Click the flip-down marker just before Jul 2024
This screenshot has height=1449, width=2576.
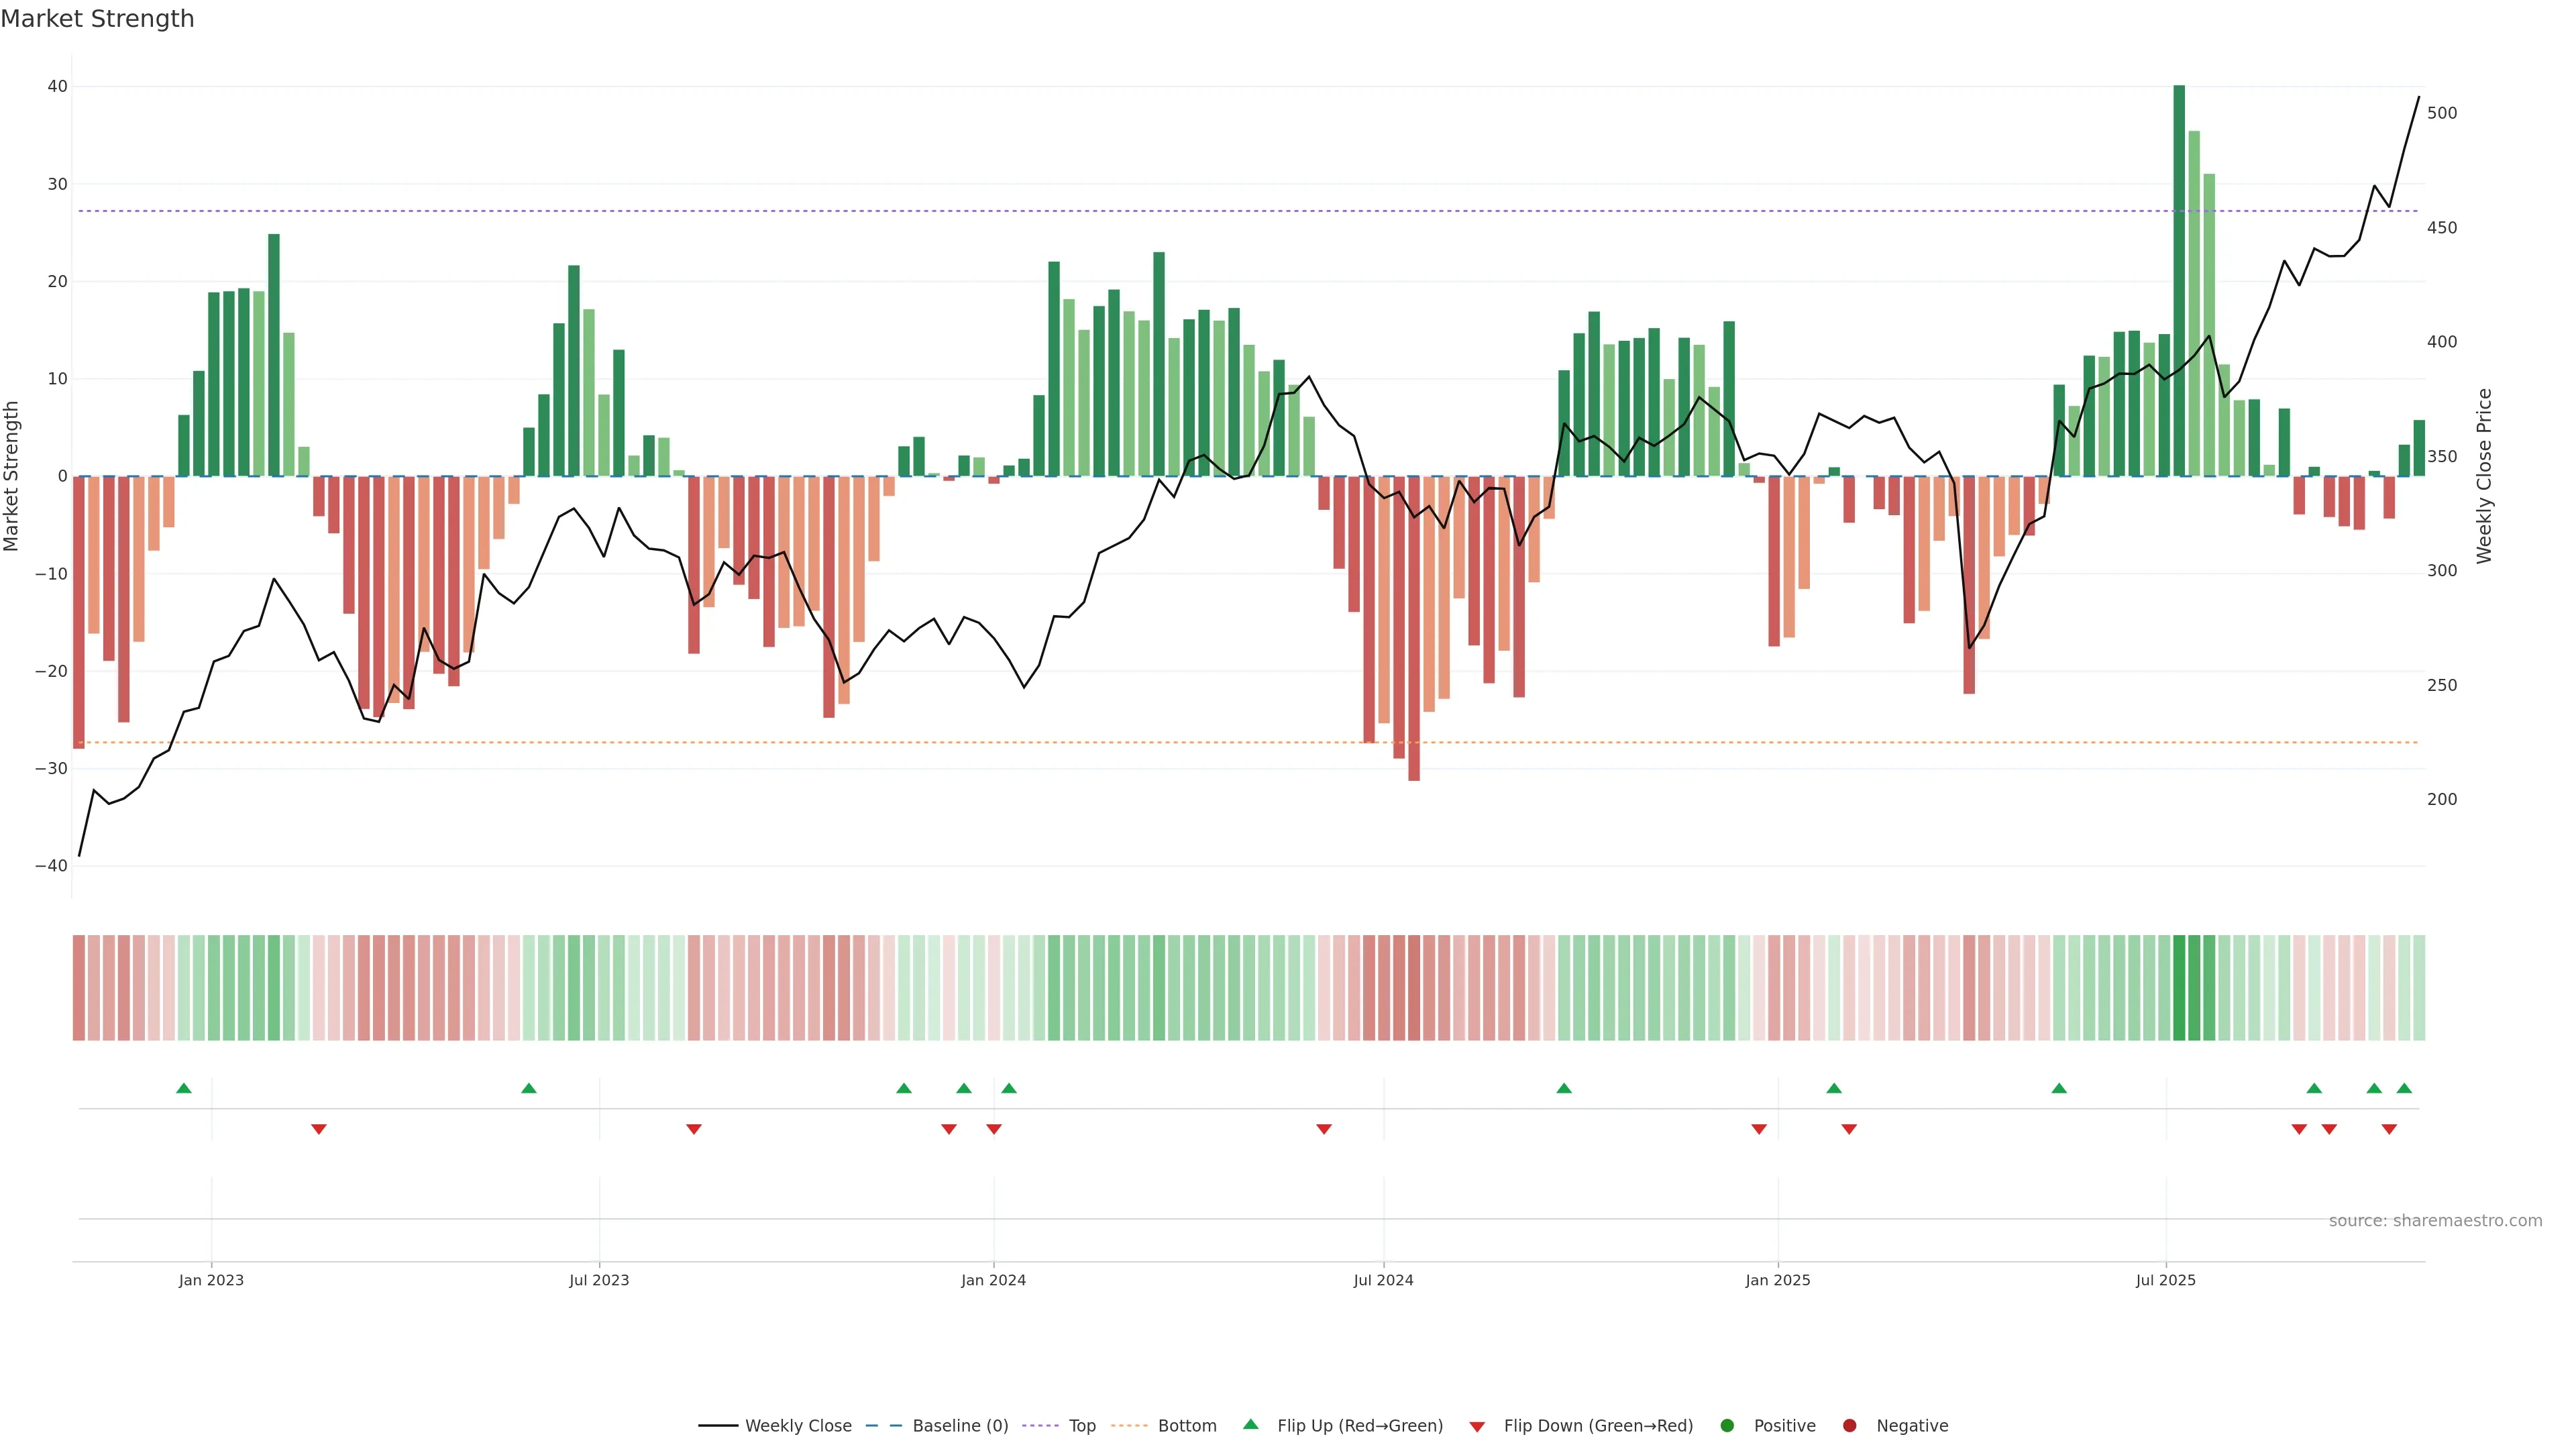1324,1129
